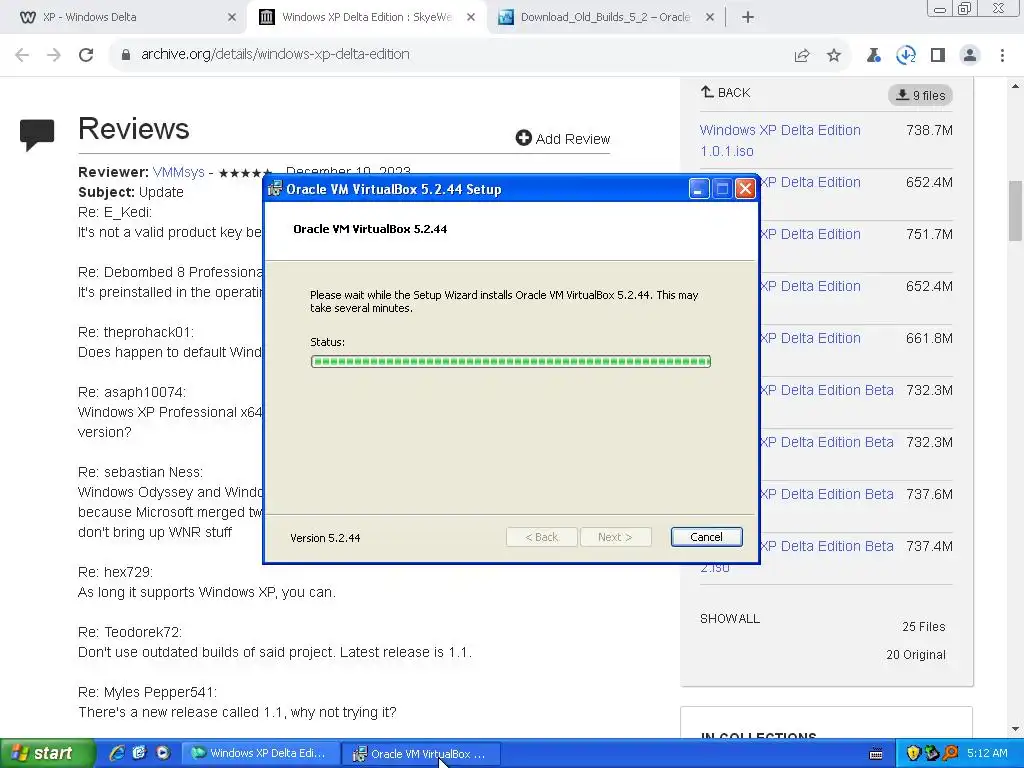Click the magnifier system tray icon
This screenshot has width=1024, height=768.
pyautogui.click(x=950, y=753)
